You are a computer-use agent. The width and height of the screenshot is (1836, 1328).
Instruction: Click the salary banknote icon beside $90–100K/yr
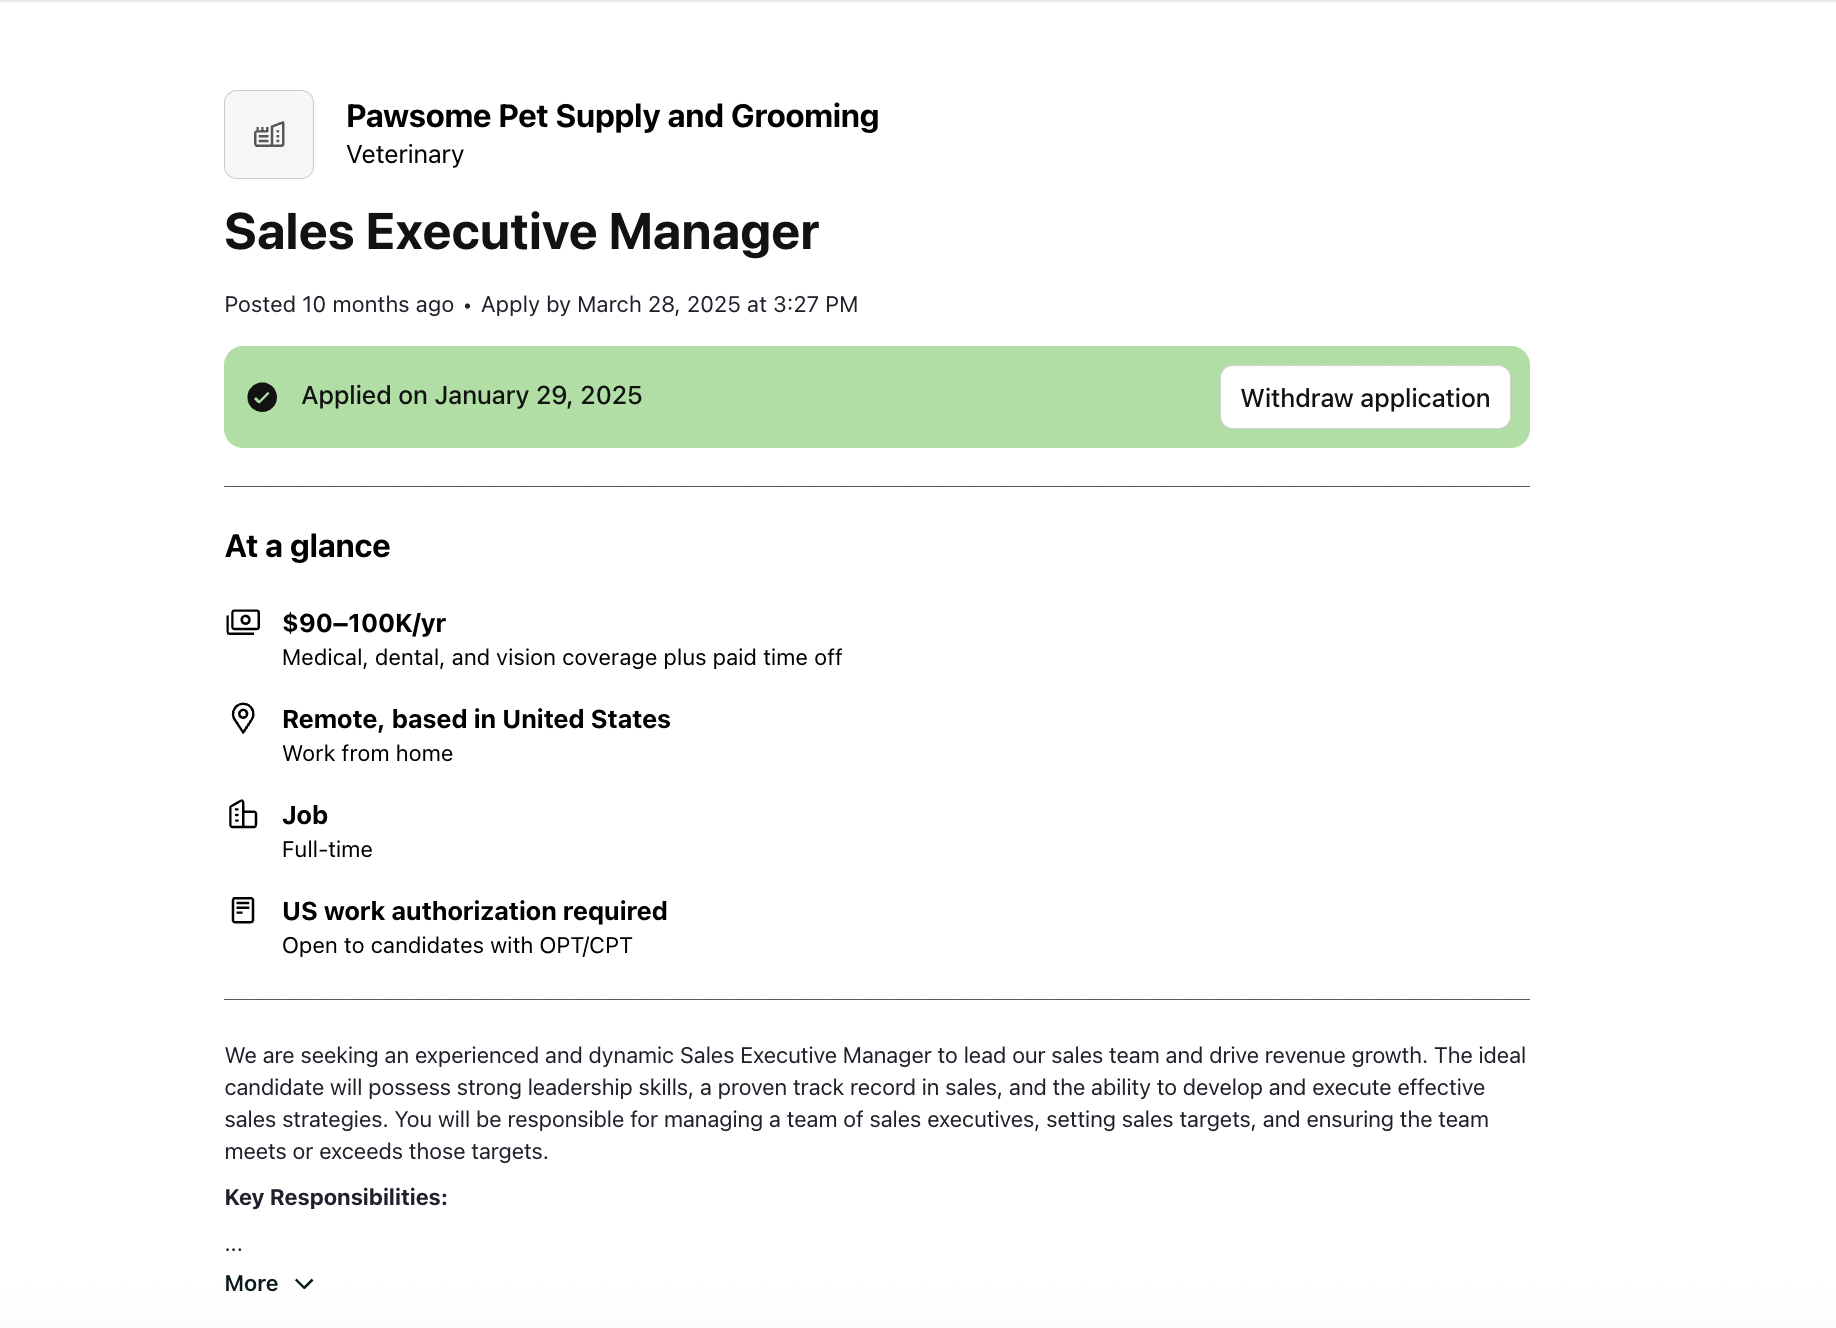(x=243, y=621)
